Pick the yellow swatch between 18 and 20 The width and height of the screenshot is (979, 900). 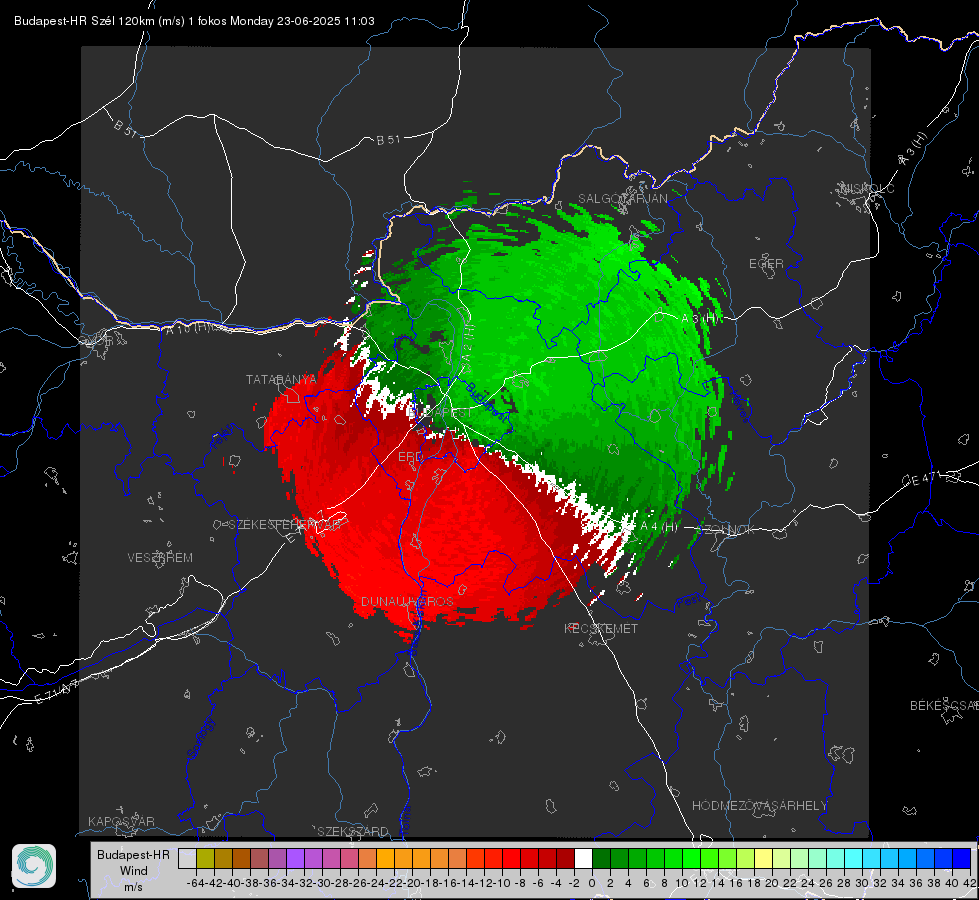(x=764, y=858)
